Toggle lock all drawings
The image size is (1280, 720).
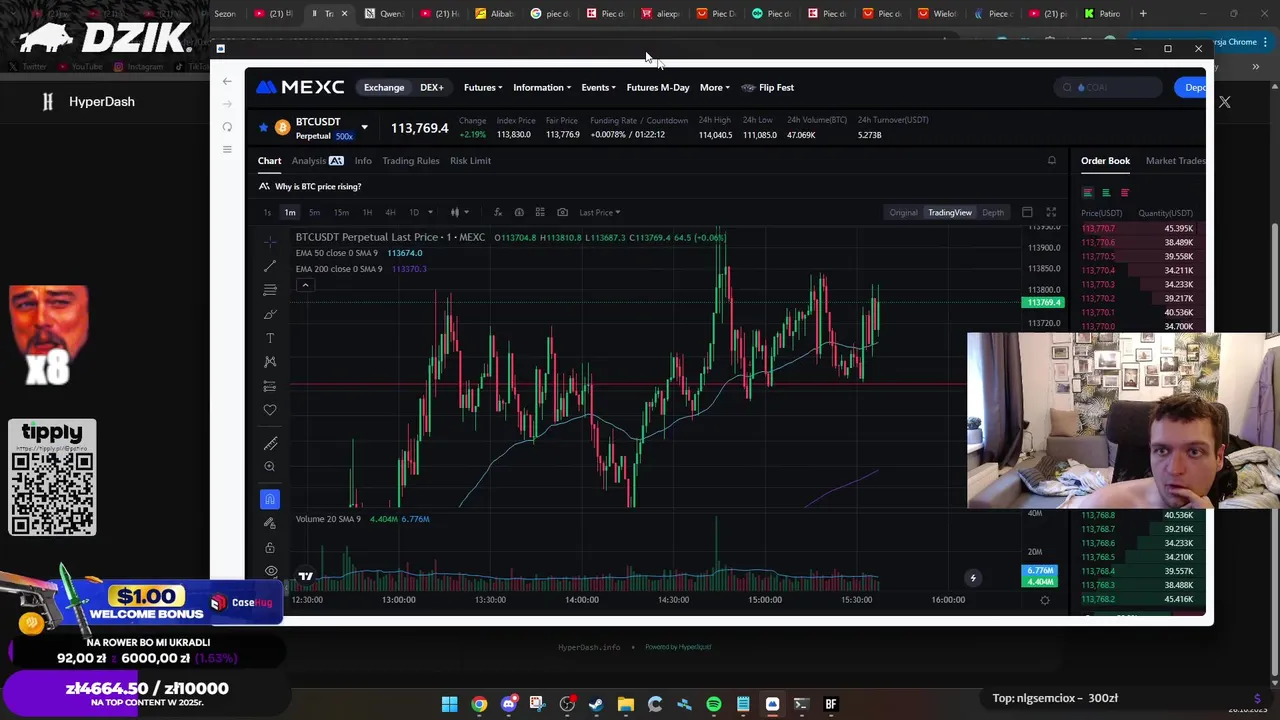coord(270,547)
